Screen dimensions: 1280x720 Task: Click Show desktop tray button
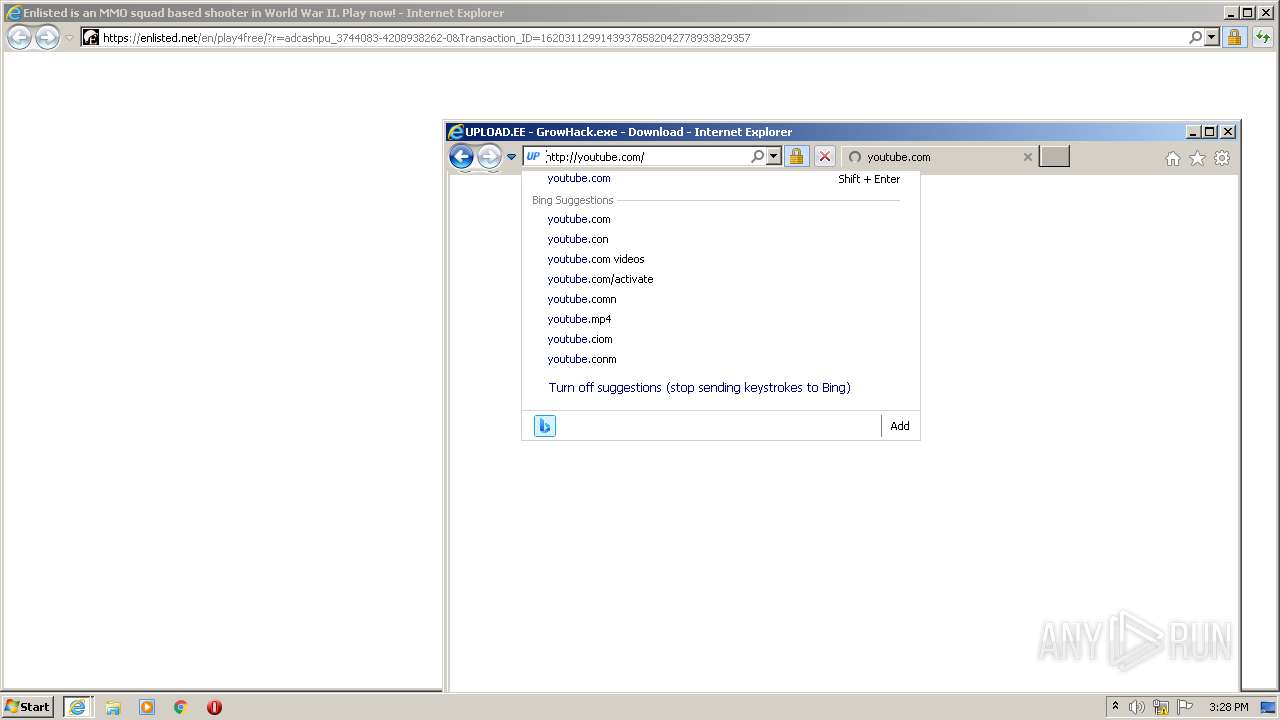(1268, 707)
